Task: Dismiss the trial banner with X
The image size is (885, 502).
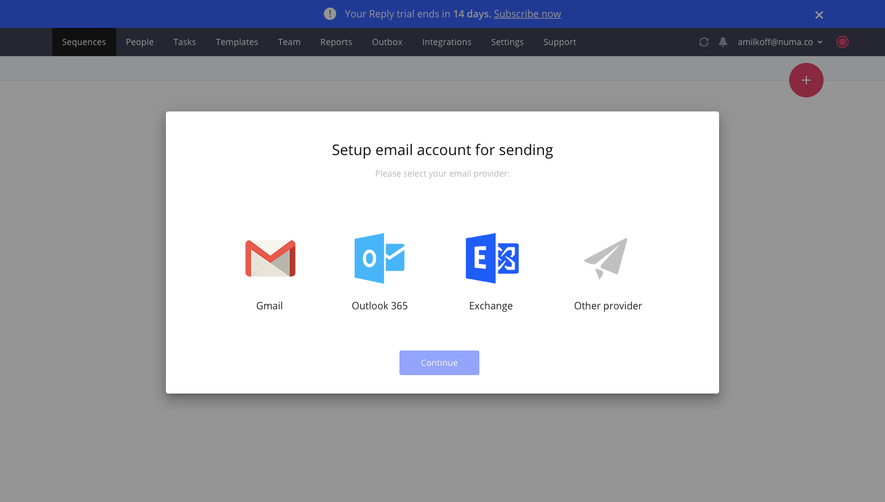Action: (819, 15)
